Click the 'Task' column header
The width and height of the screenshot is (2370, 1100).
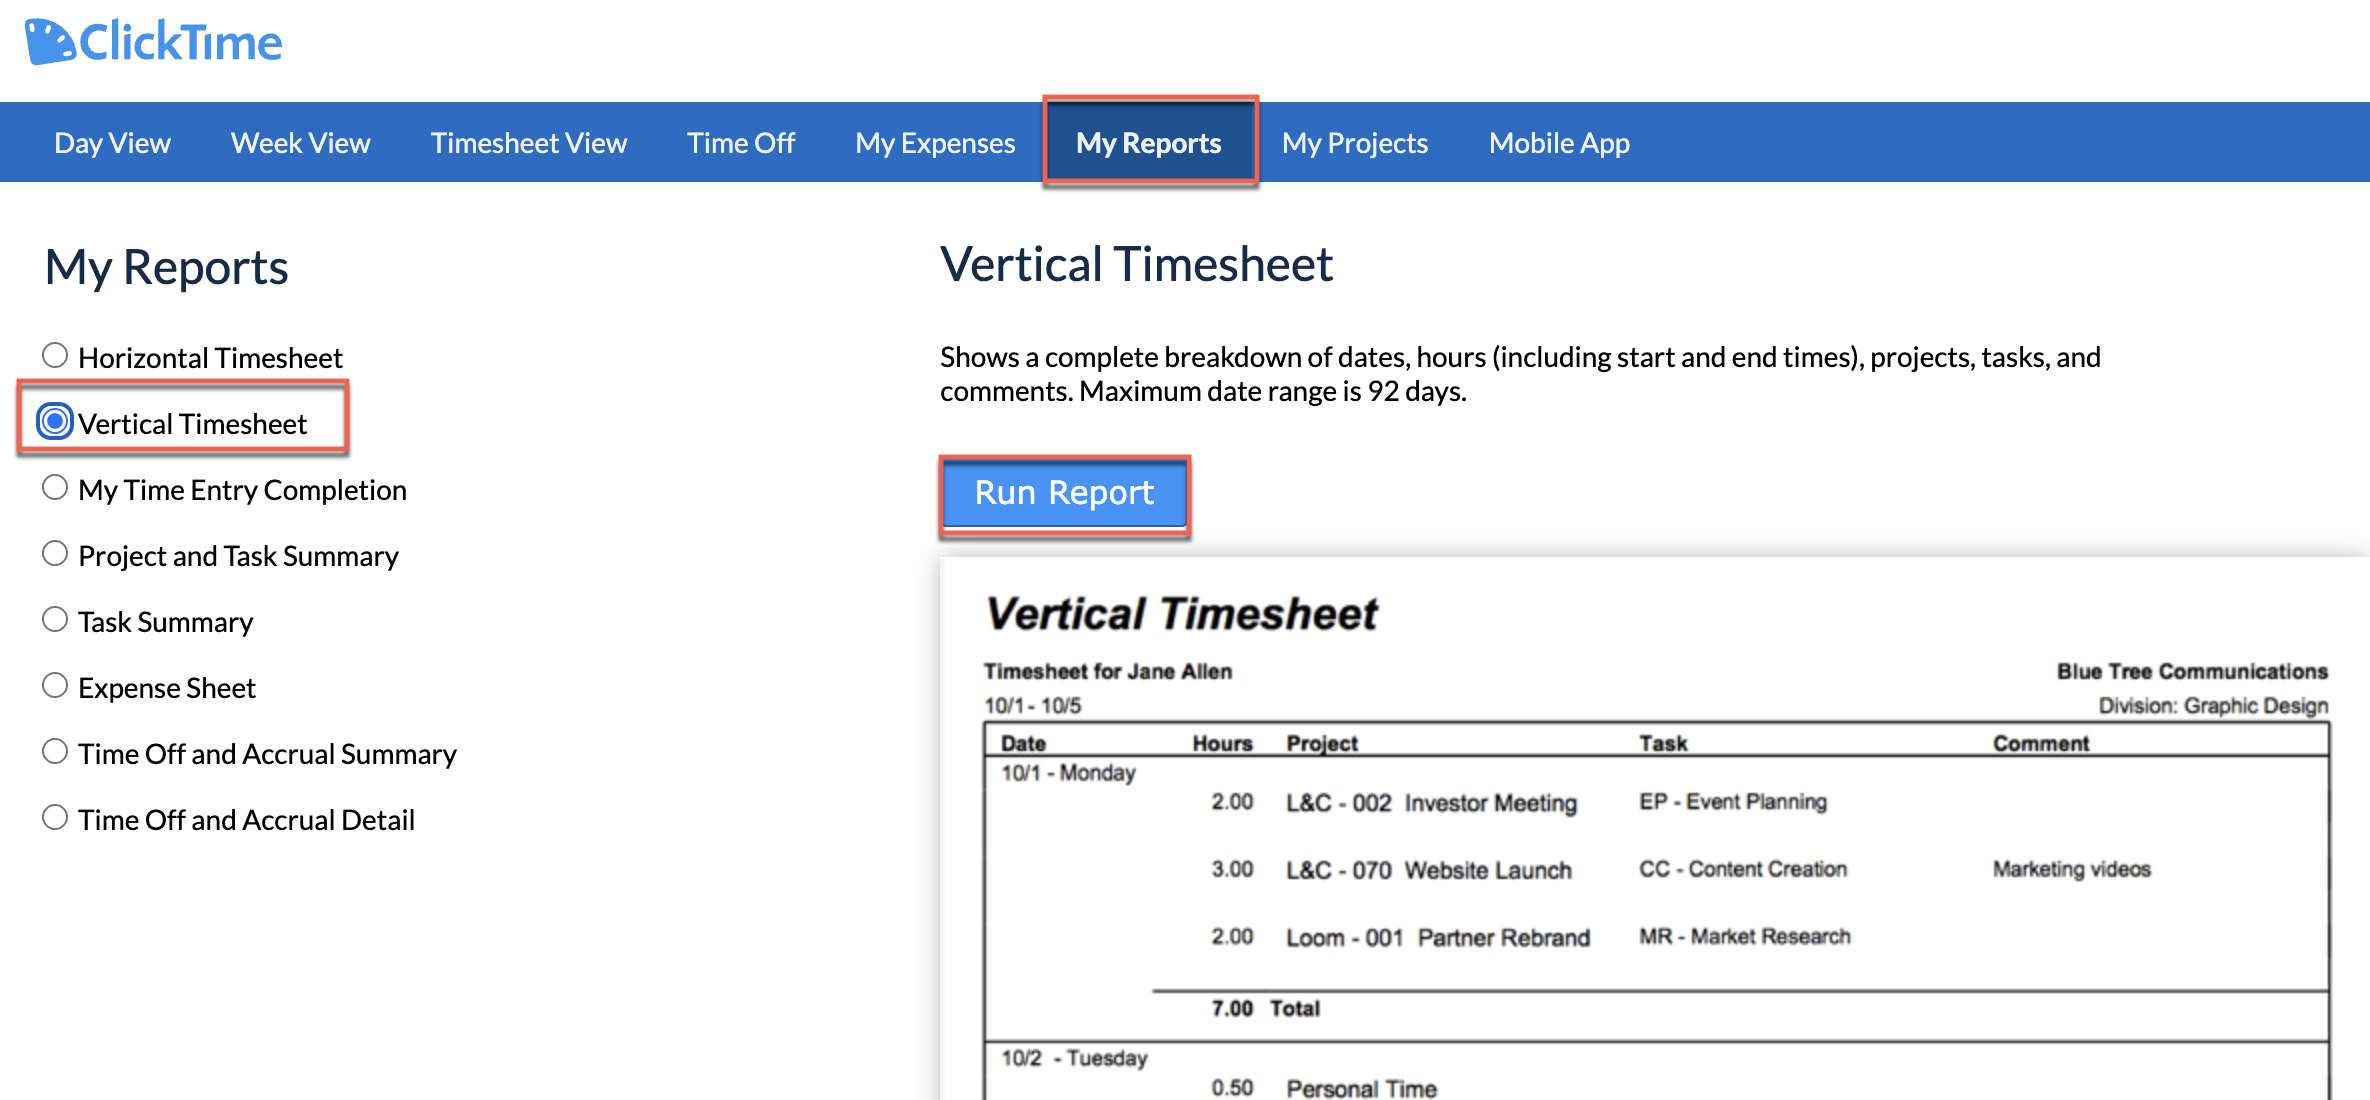click(x=1663, y=743)
